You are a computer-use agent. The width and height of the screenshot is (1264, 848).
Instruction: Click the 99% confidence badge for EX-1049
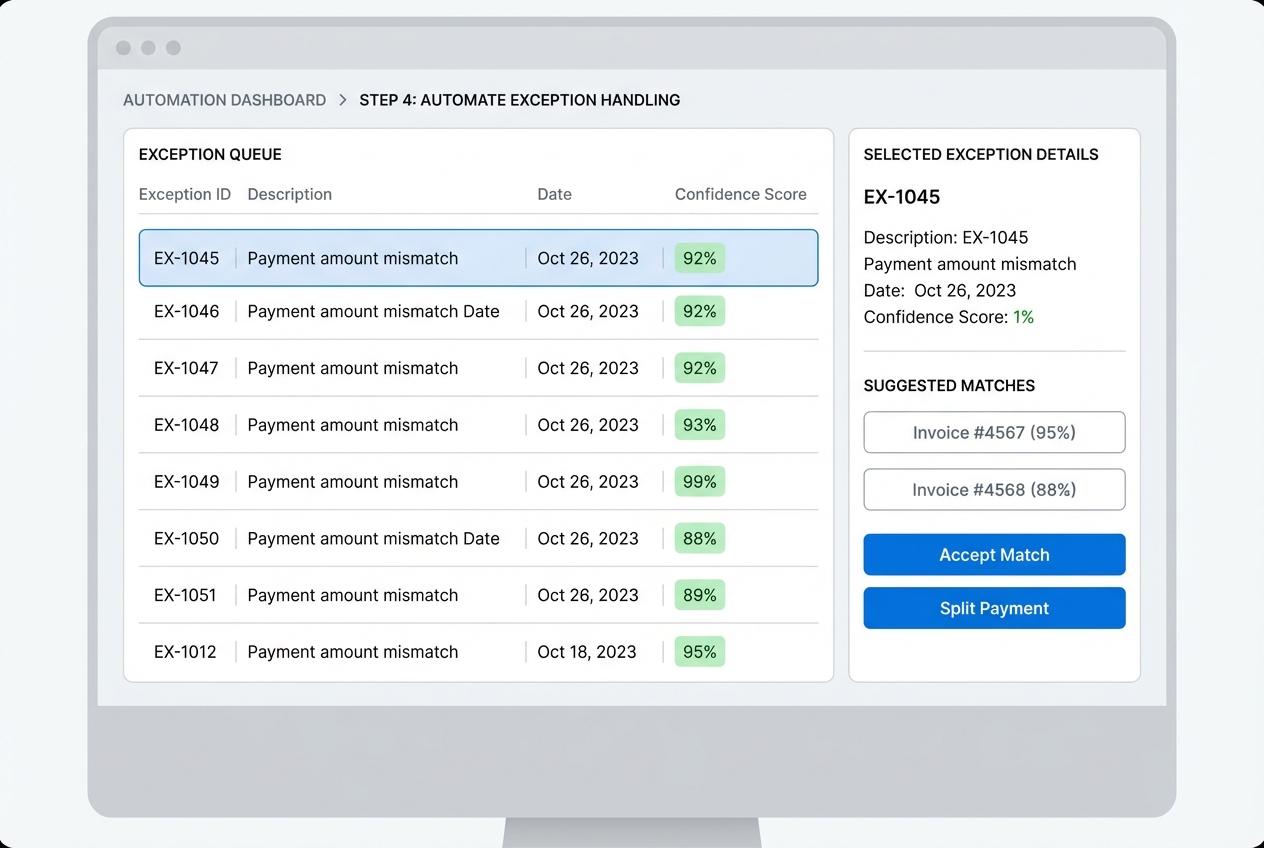point(699,481)
